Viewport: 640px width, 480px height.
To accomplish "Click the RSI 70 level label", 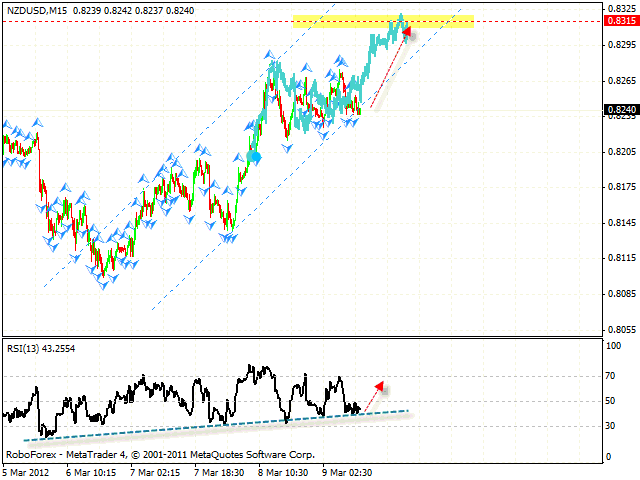I will click(x=609, y=377).
